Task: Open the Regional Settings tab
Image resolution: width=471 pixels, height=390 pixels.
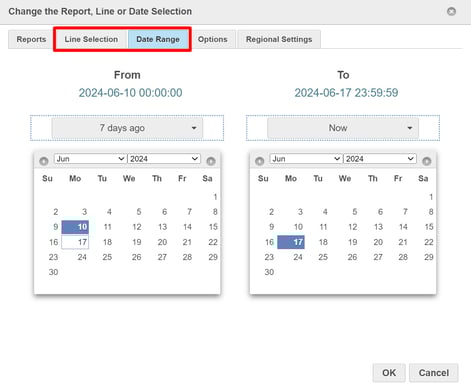Action: (279, 39)
